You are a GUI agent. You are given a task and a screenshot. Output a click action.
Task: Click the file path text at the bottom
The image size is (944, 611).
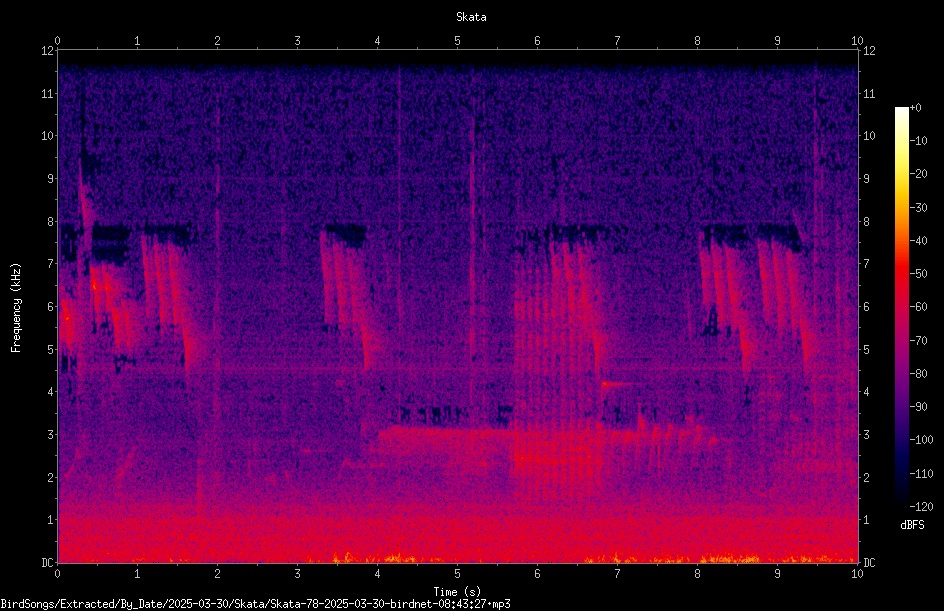pyautogui.click(x=255, y=604)
